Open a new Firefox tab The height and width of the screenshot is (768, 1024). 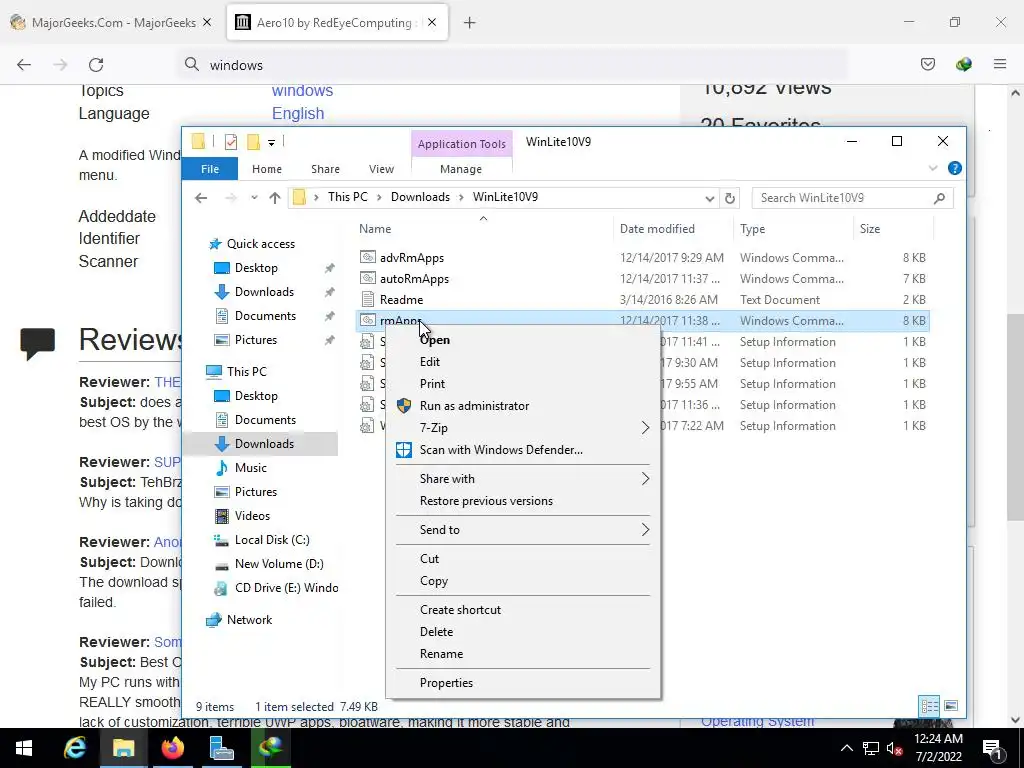pos(469,23)
